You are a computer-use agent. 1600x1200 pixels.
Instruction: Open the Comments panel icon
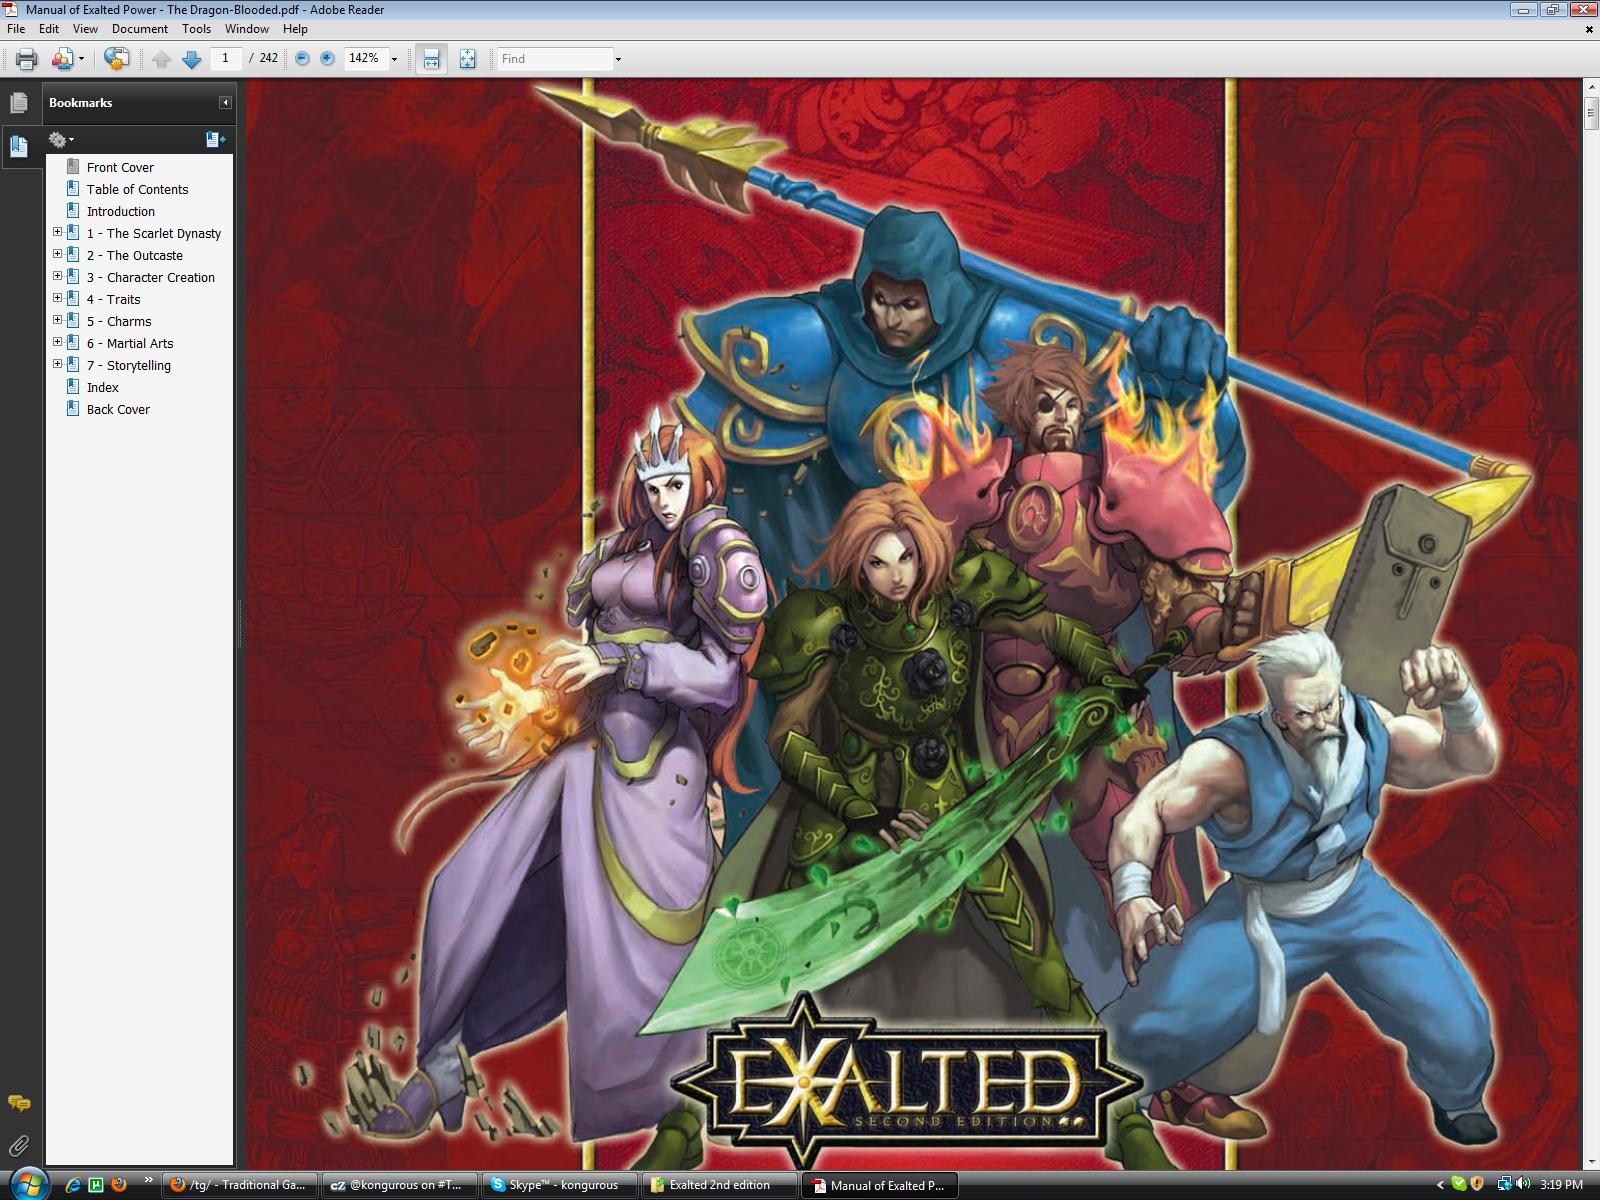(x=19, y=1104)
